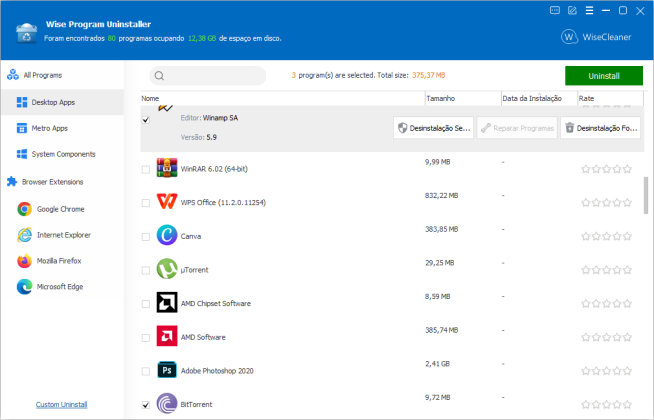Screen dimensions: 654x420
Task: Check the Canva checkbox
Action: click(146, 237)
